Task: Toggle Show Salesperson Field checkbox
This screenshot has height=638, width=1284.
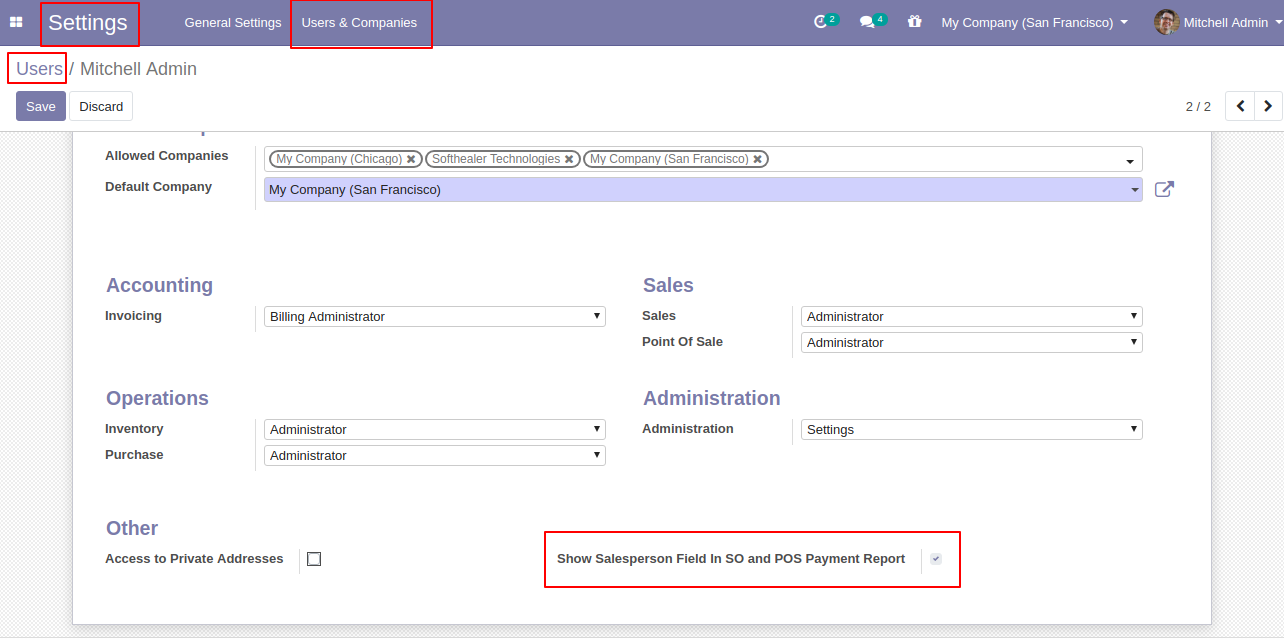Action: [x=936, y=559]
